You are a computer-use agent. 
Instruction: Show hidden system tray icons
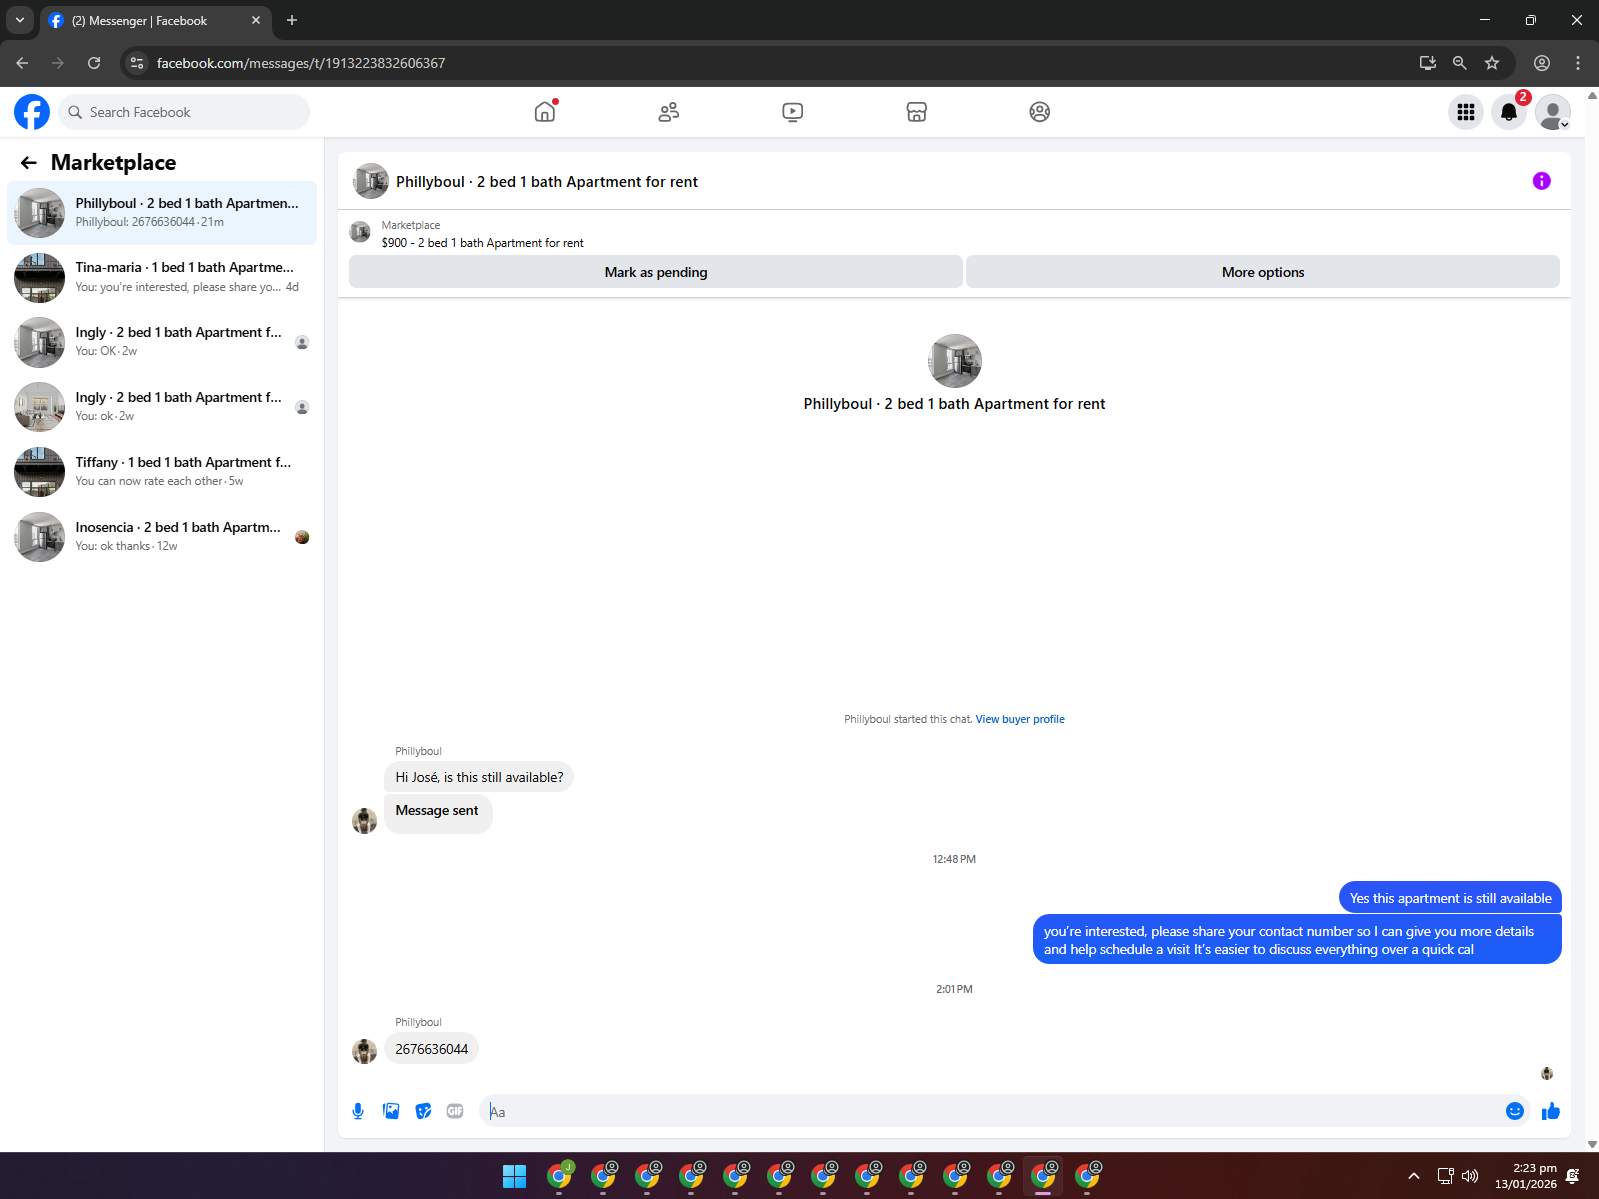(x=1413, y=1176)
